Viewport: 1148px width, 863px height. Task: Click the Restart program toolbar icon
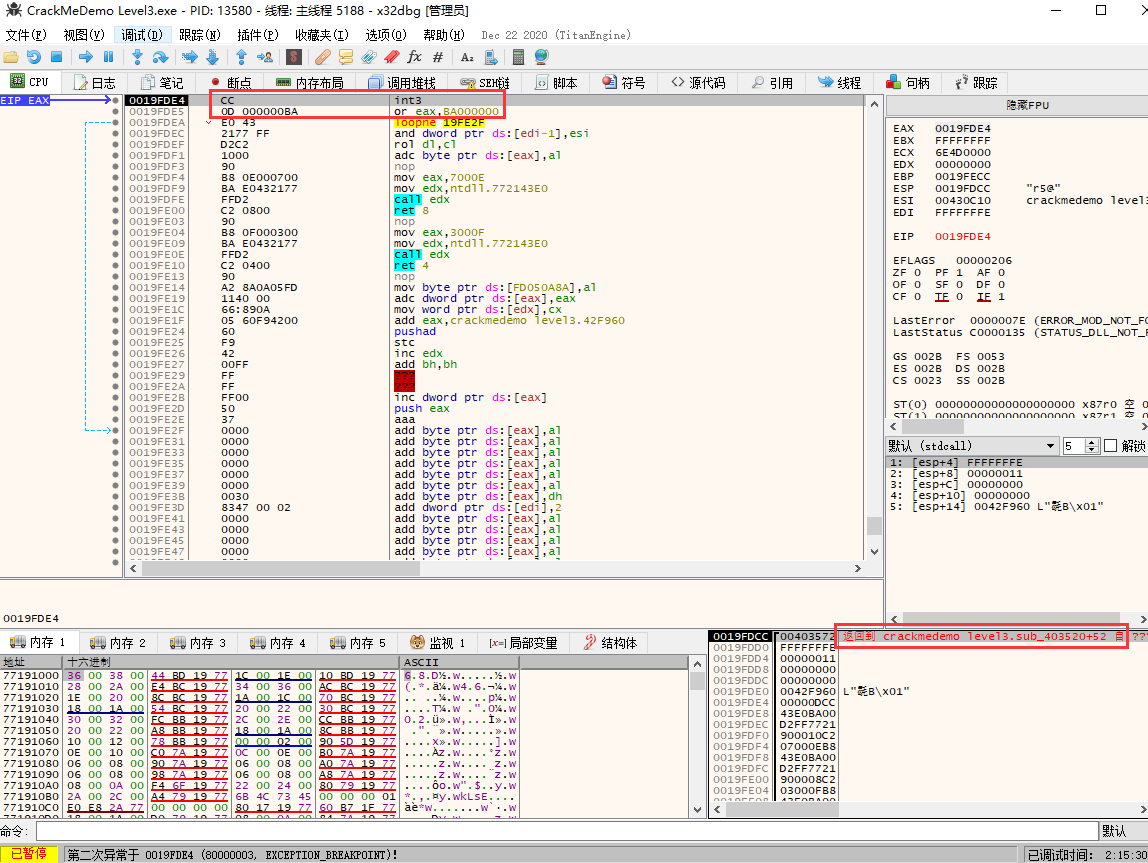pyautogui.click(x=34, y=57)
